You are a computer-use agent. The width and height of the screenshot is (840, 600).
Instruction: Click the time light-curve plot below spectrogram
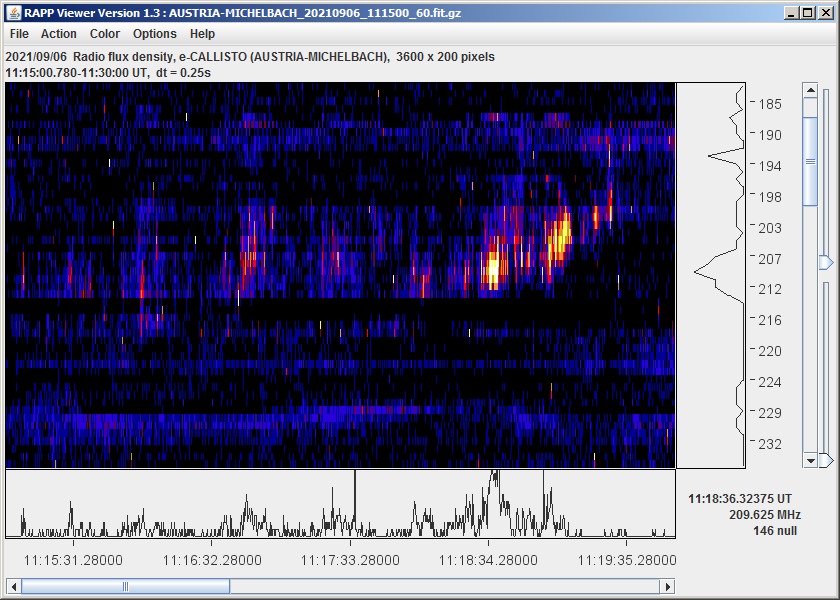340,504
